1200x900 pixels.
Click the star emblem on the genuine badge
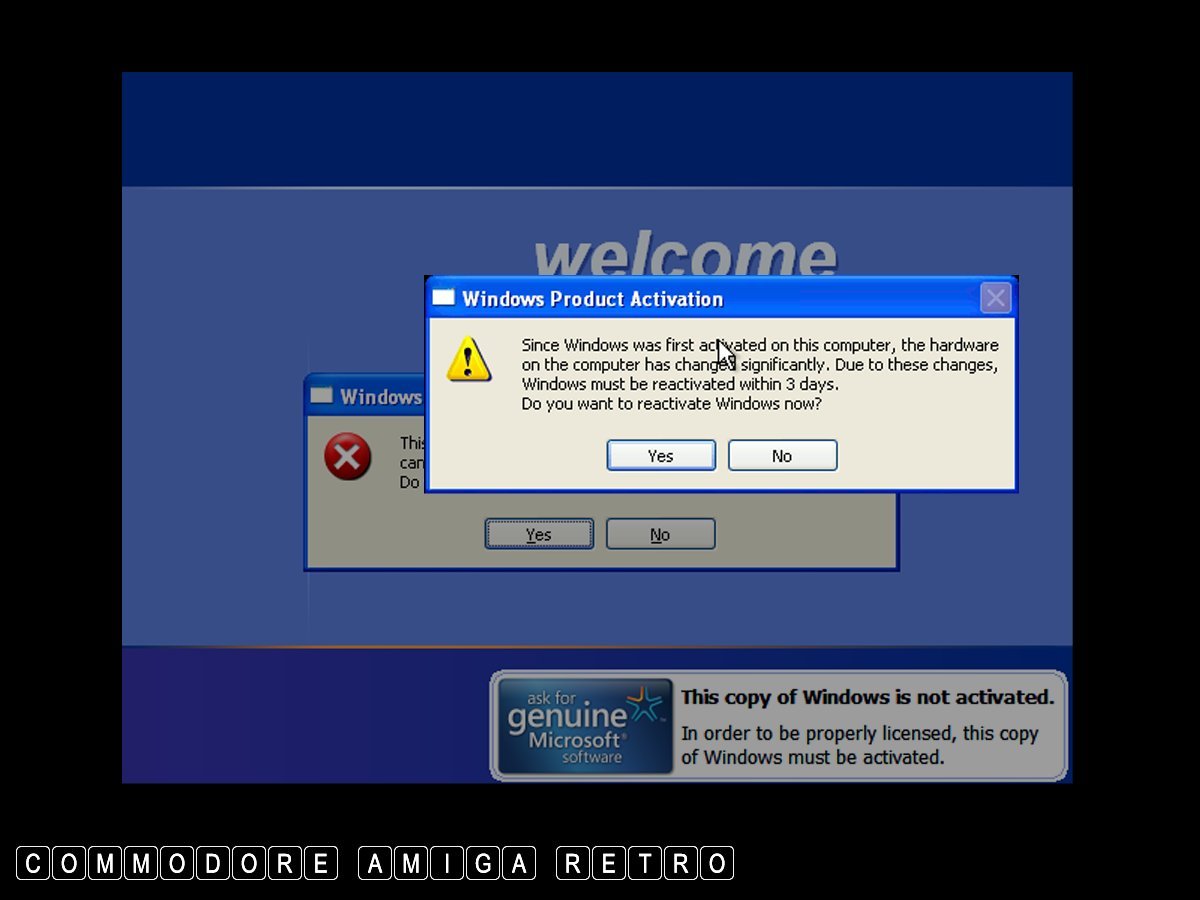tap(645, 703)
